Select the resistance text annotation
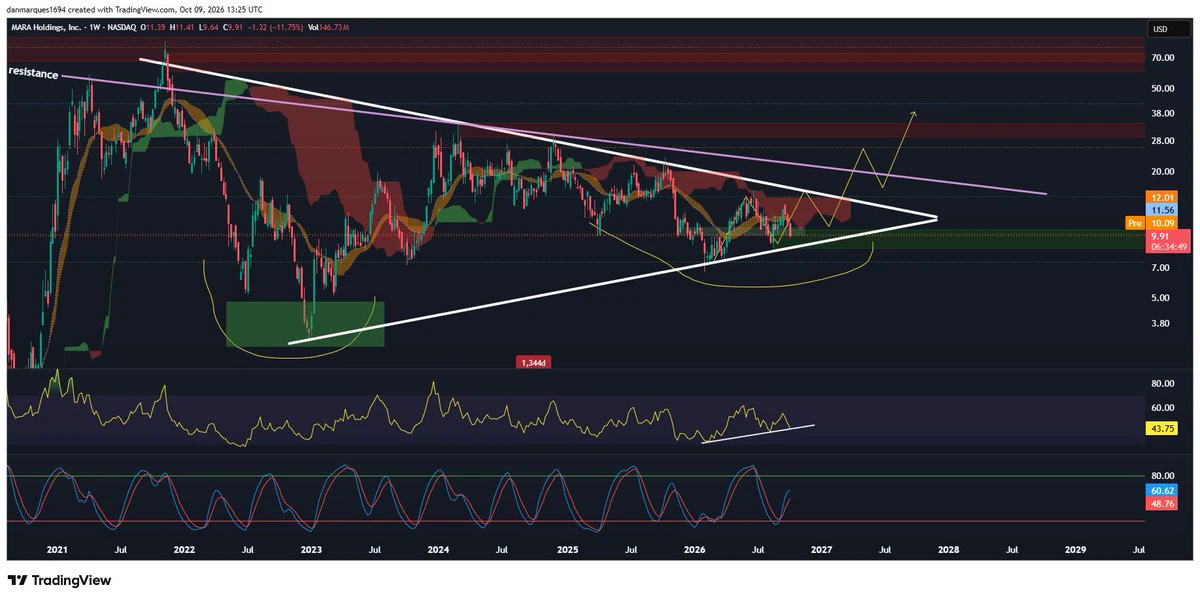Image resolution: width=1200 pixels, height=600 pixels. coord(33,73)
